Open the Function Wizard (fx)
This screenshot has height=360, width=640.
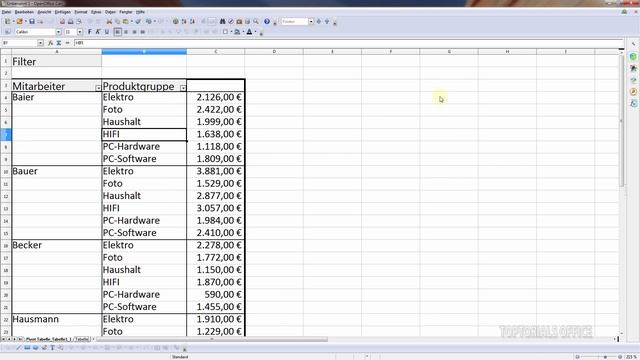50,43
